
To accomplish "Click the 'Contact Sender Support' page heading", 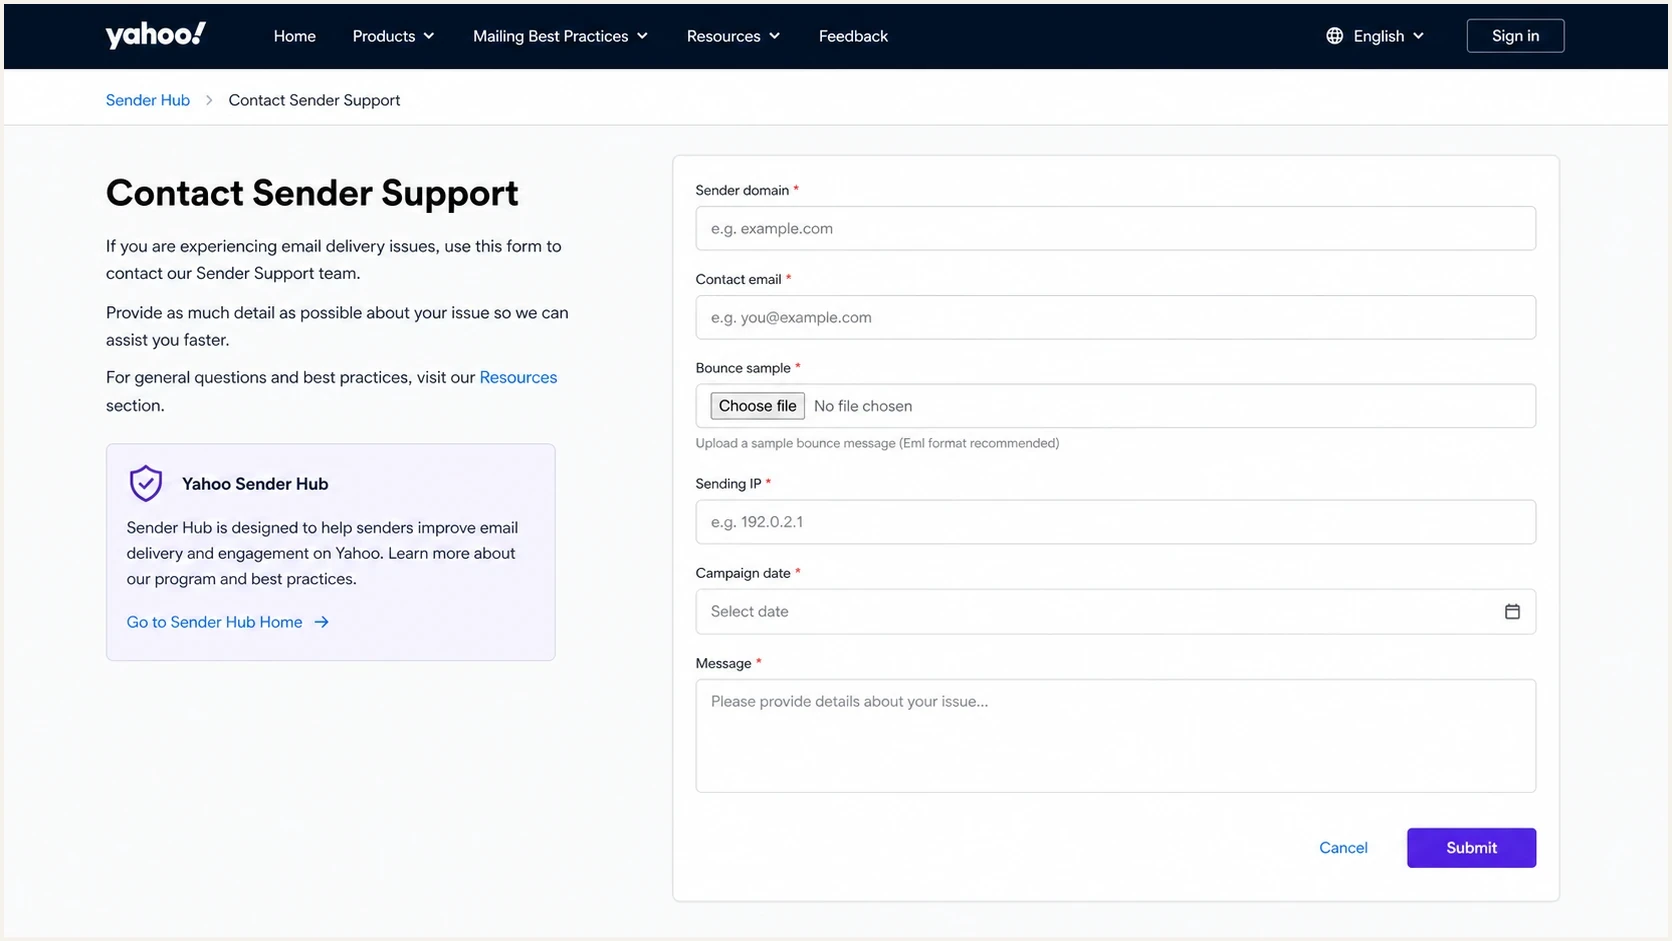I will point(312,193).
